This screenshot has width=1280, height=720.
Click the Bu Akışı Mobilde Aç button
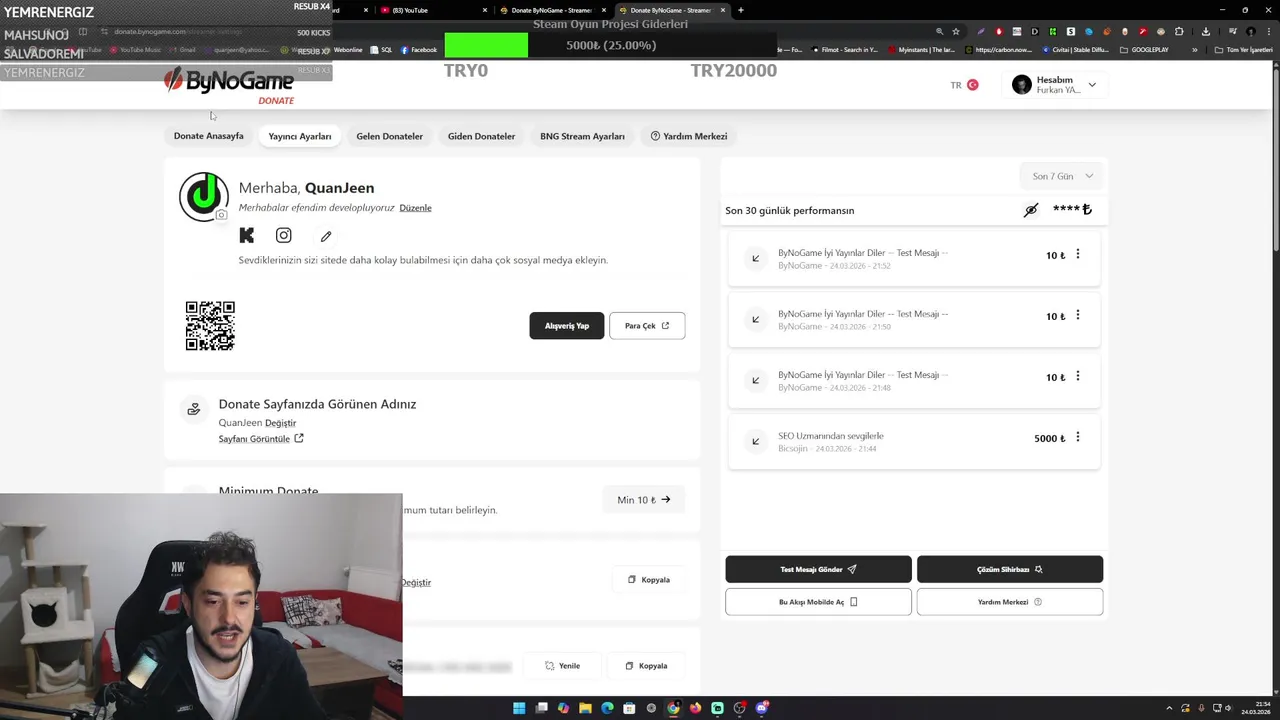818,602
